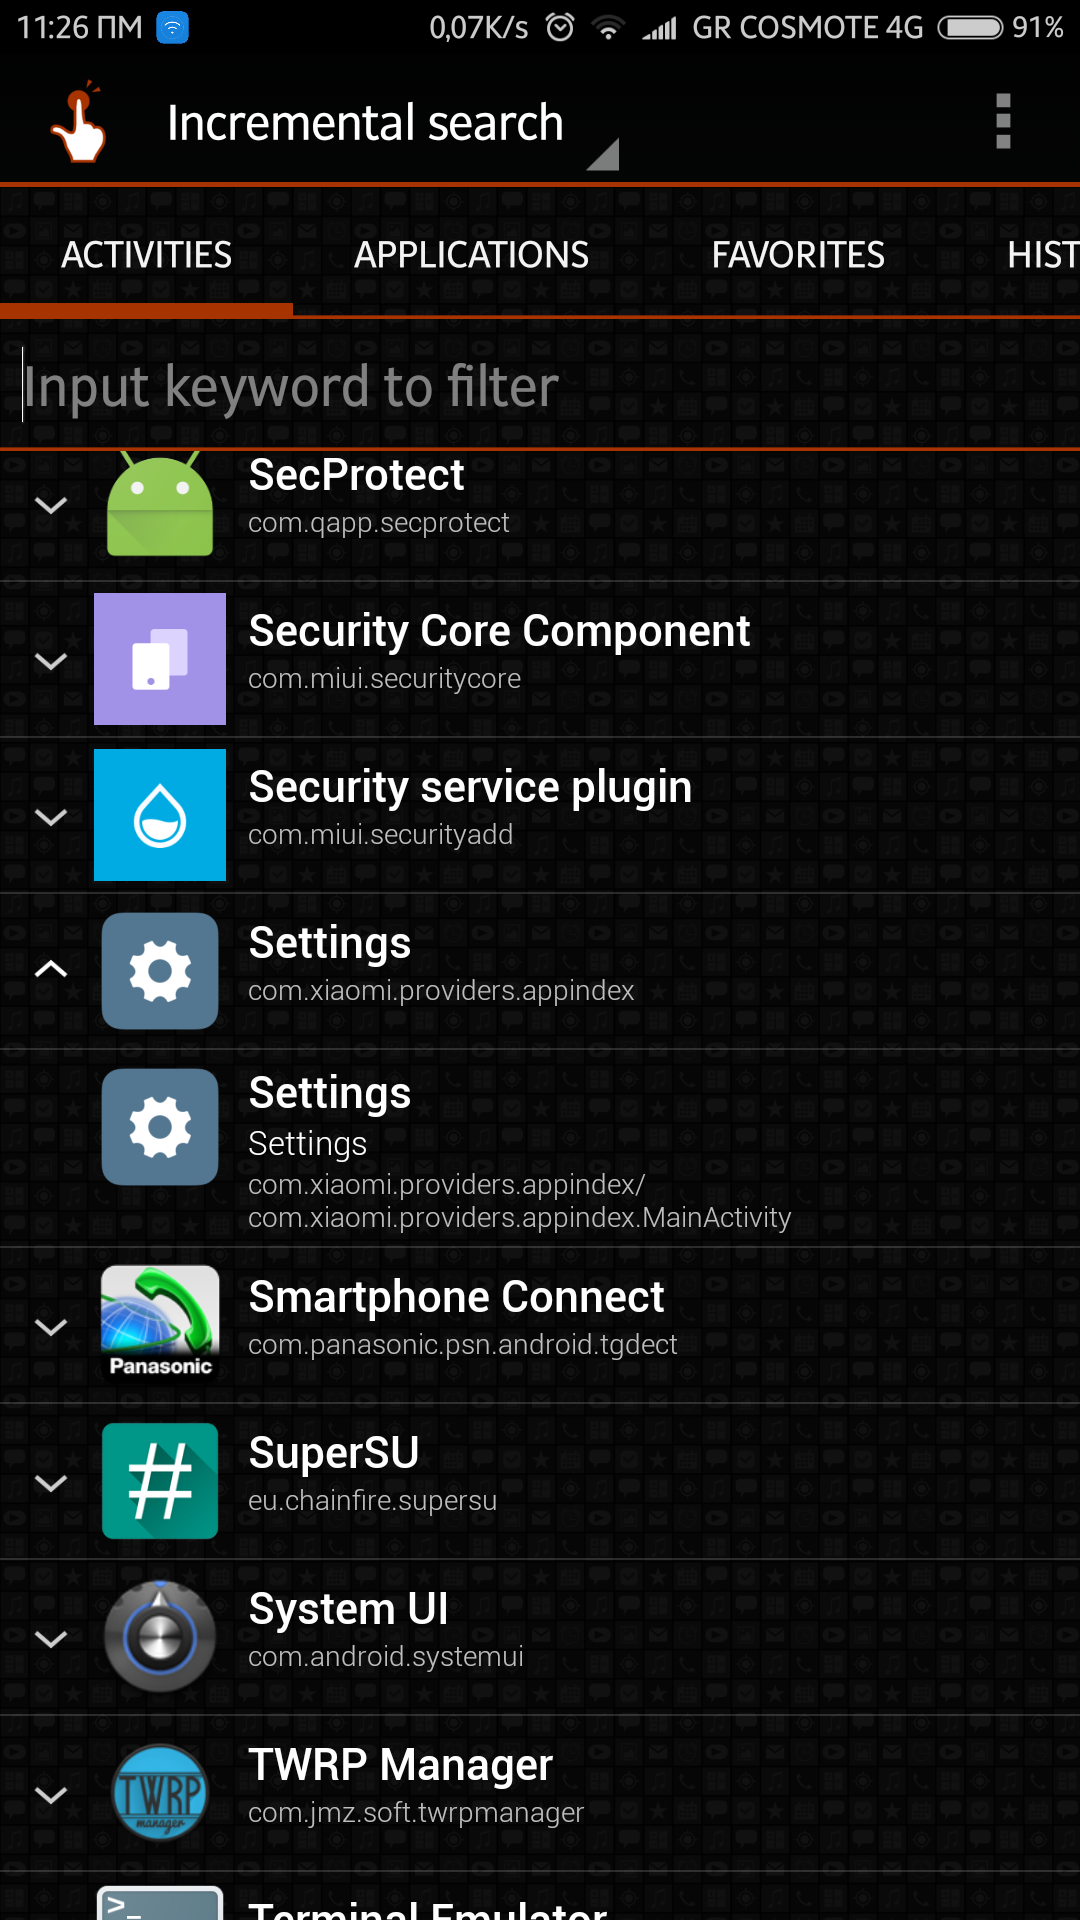Tap the Security service plugin droplet icon
This screenshot has height=1920, width=1080.
coord(160,815)
